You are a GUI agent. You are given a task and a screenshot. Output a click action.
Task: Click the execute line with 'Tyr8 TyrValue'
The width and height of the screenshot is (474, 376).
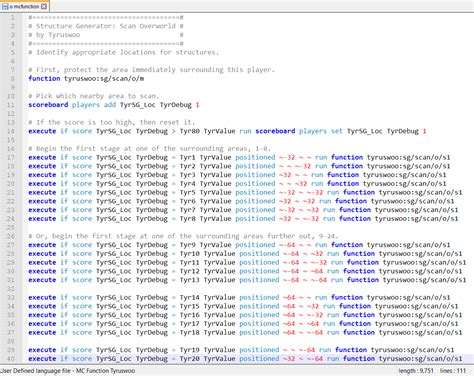point(243,218)
